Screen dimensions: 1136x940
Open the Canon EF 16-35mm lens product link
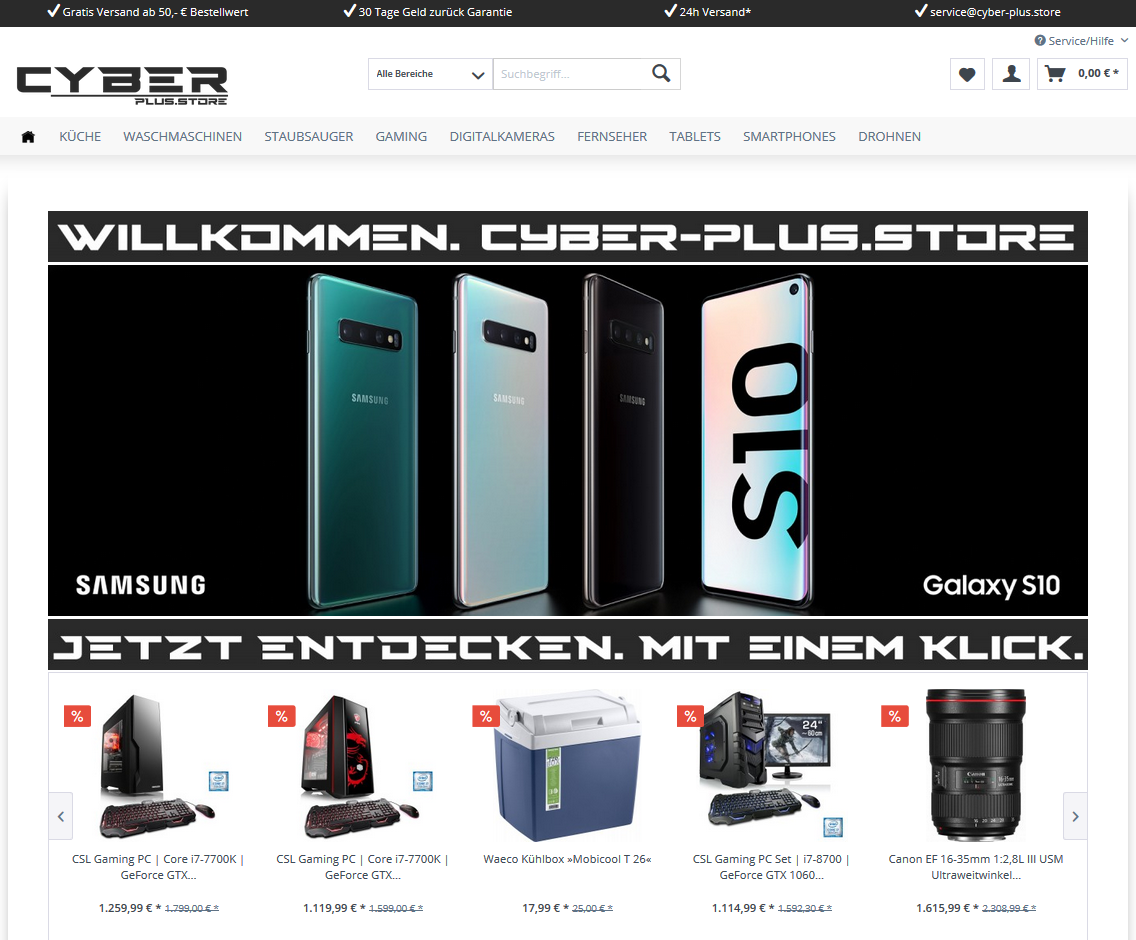coord(976,867)
